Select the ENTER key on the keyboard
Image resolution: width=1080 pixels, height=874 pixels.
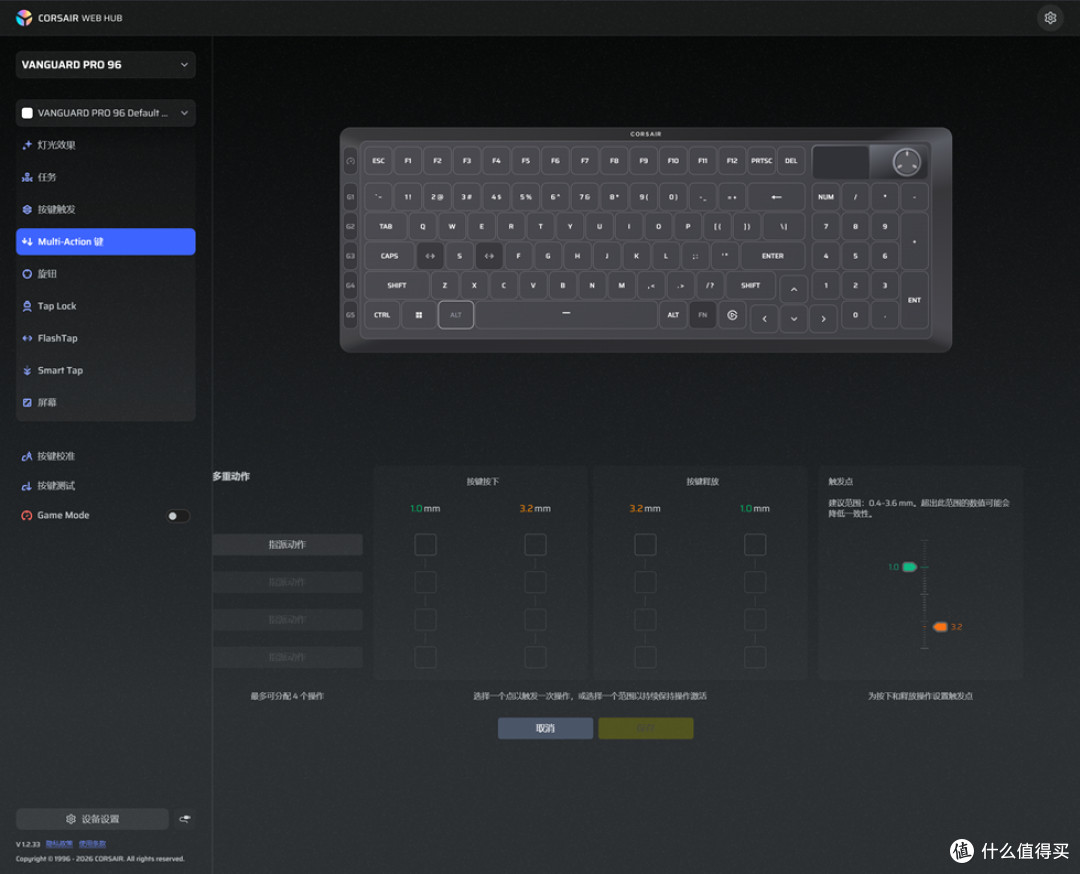pos(773,256)
